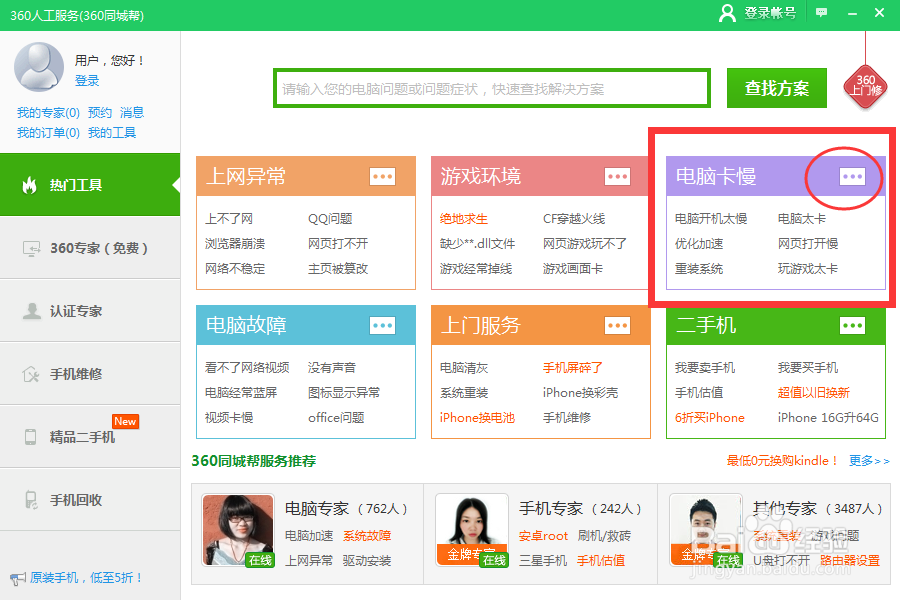The height and width of the screenshot is (600, 900).
Task: Open 看不了网络视频 entry
Action: (x=247, y=367)
